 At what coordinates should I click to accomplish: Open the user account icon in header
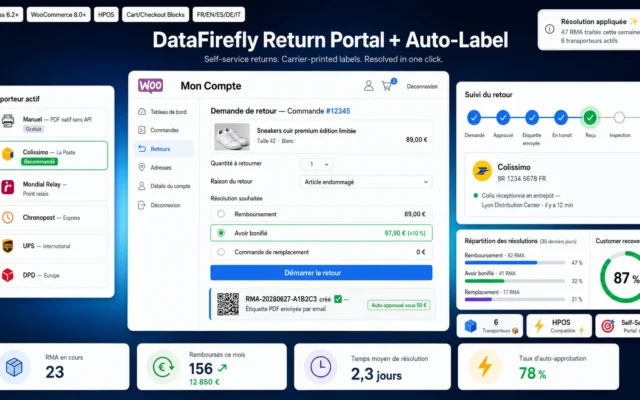pyautogui.click(x=368, y=86)
